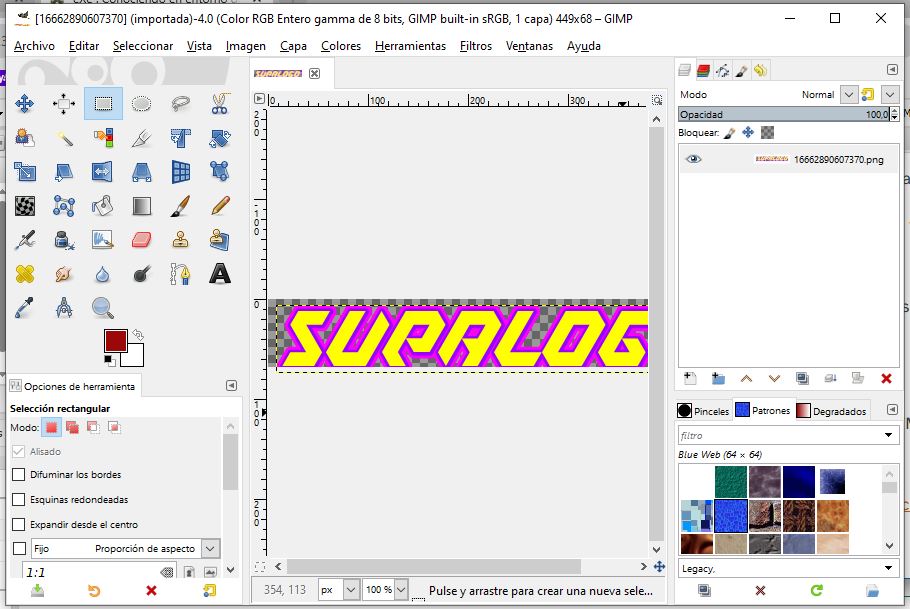Toggle visibility of 16662890607370.png layer

click(694, 159)
